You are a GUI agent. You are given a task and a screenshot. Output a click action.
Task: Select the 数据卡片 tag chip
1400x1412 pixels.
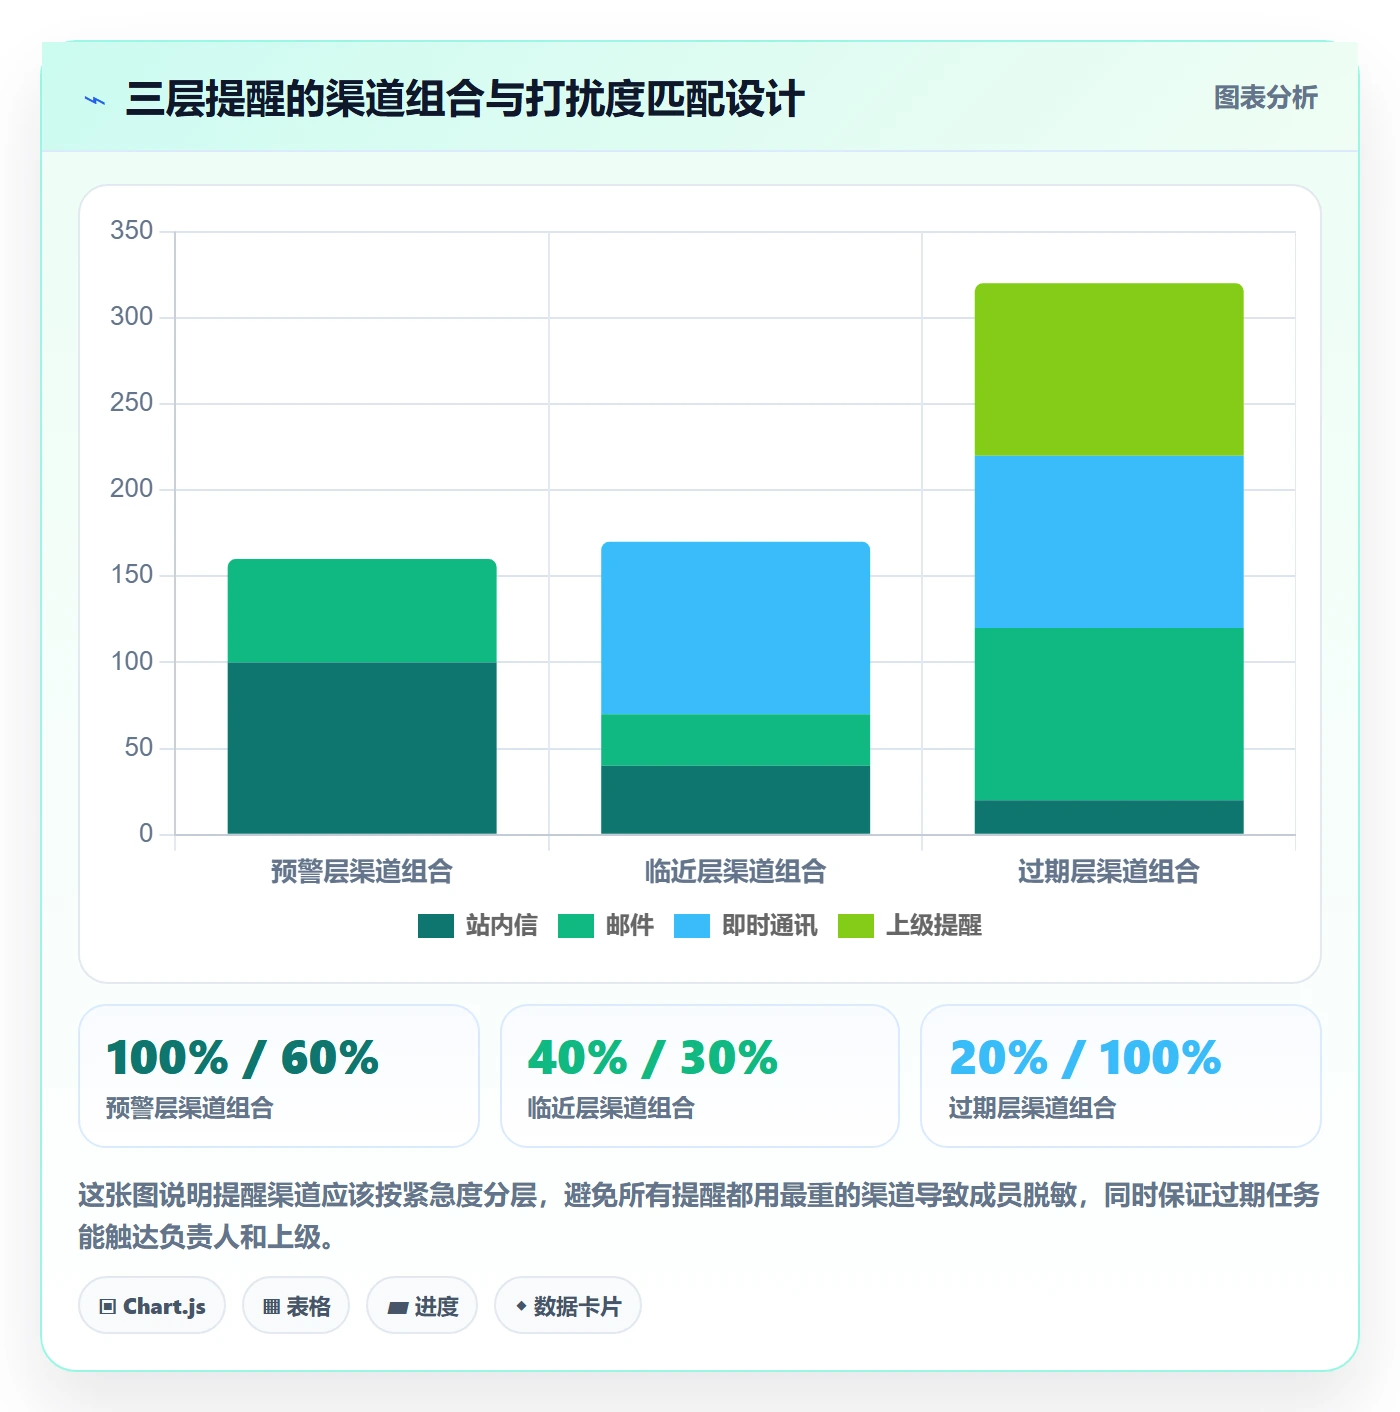coord(568,1305)
